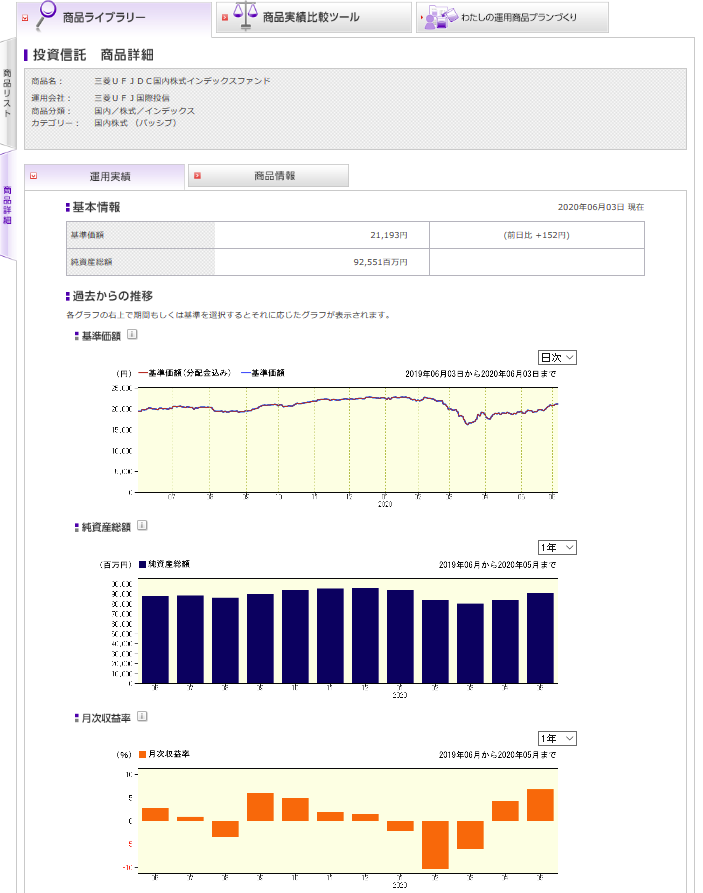The image size is (703, 893).
Task: Open the 1年 period dropdown for 月次収益率
Action: pos(557,738)
